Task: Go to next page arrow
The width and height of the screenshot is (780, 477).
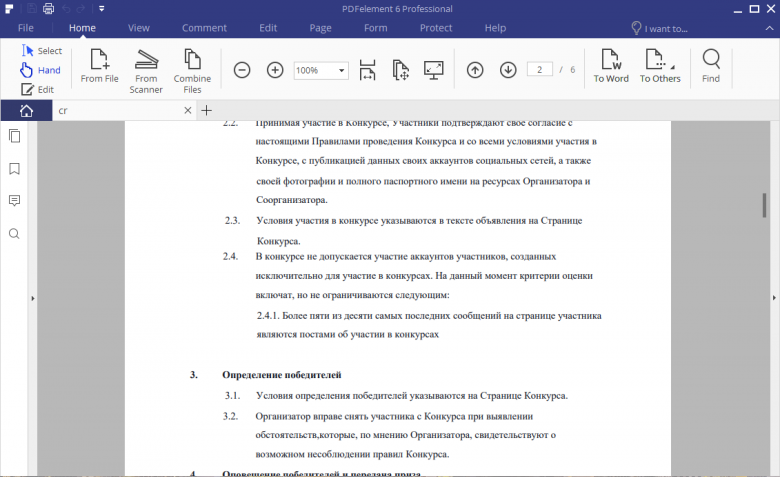Action: tap(508, 70)
